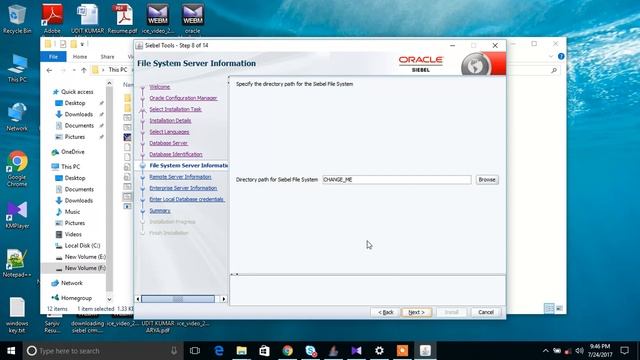Viewport: 640px width, 360px height.
Task: Launch Google Chrome from desktop
Action: (x=17, y=169)
